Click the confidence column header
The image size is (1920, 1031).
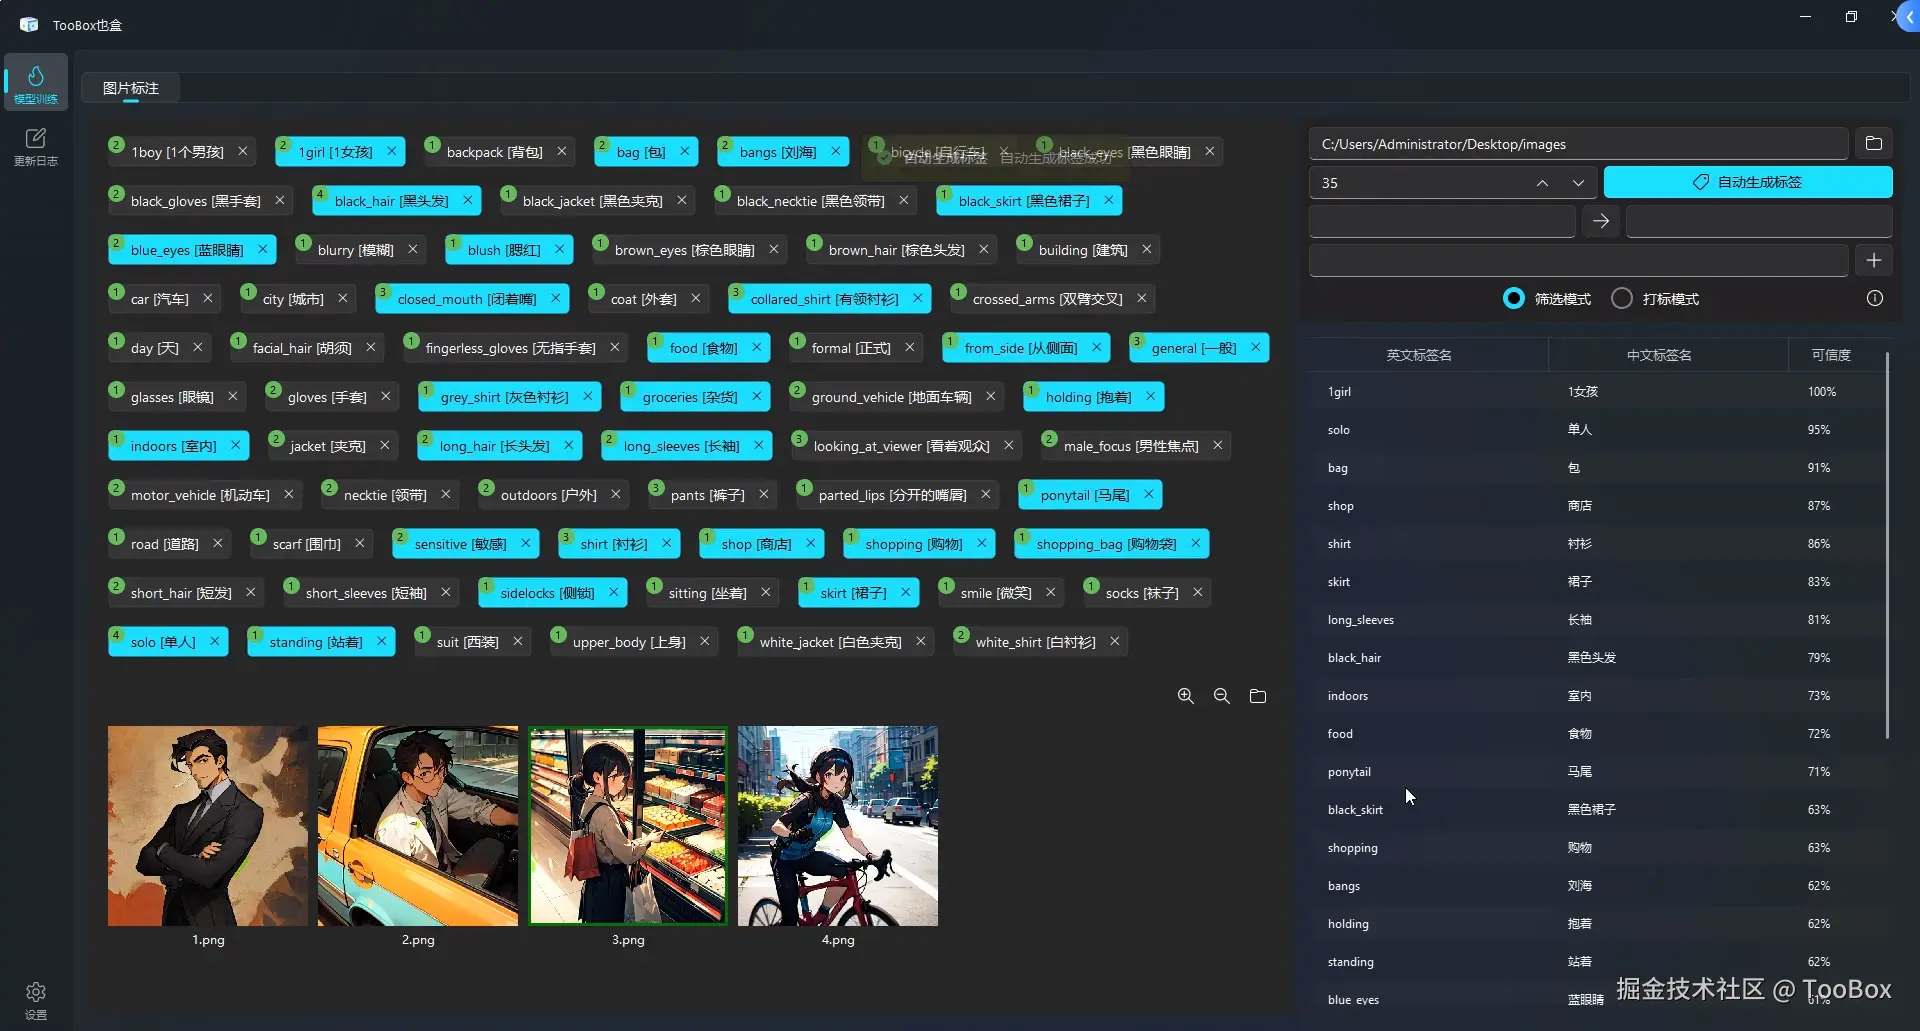click(x=1831, y=355)
